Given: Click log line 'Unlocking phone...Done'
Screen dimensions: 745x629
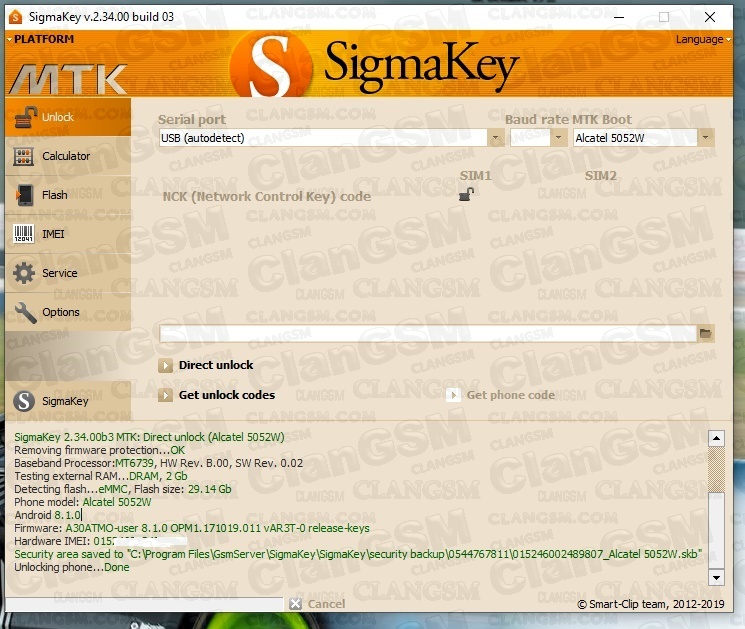Looking at the screenshot, I should tap(72, 567).
